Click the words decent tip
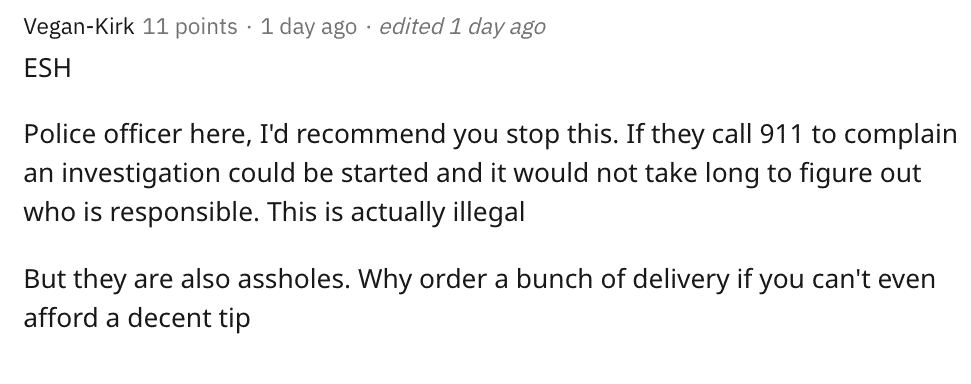Image resolution: width=971 pixels, height=384 pixels. [189, 318]
